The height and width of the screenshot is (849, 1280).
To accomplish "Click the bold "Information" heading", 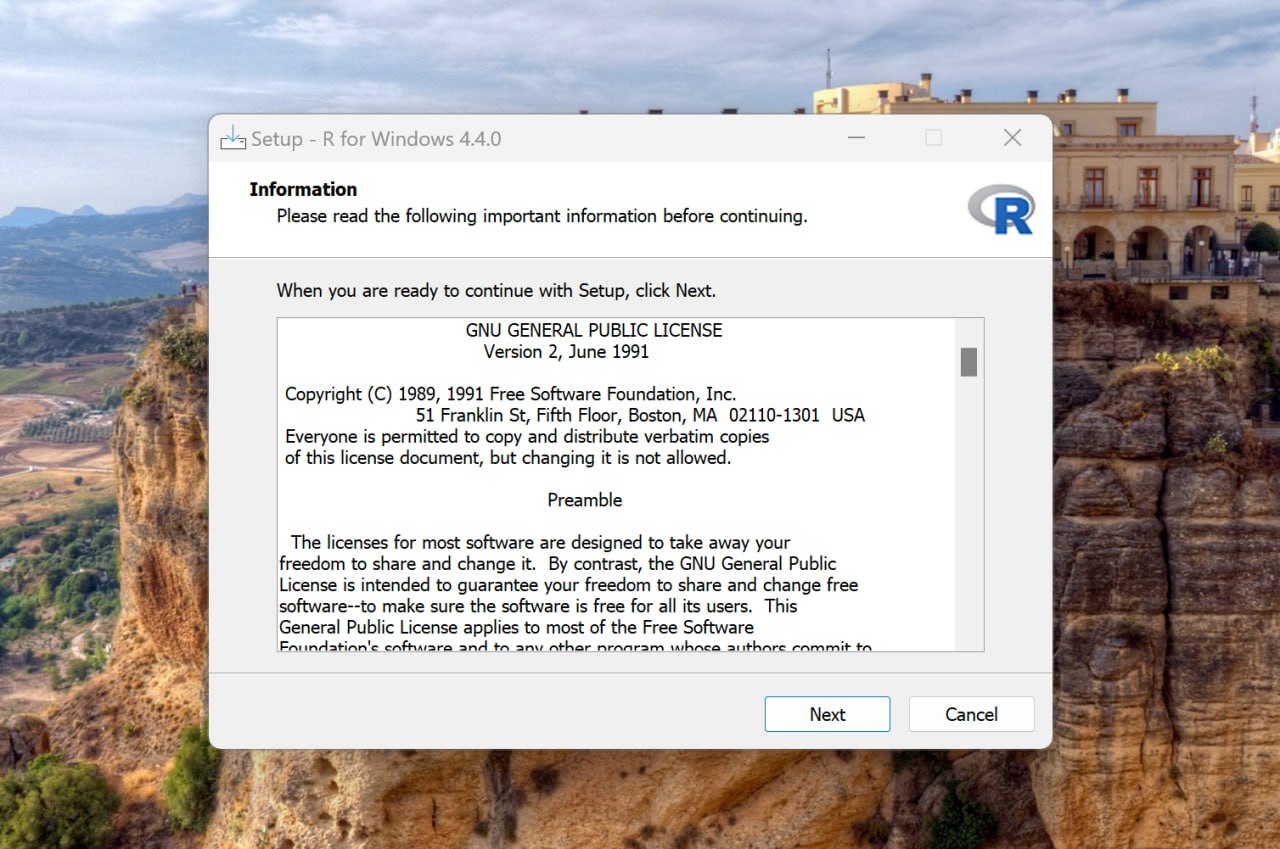I will [x=303, y=189].
